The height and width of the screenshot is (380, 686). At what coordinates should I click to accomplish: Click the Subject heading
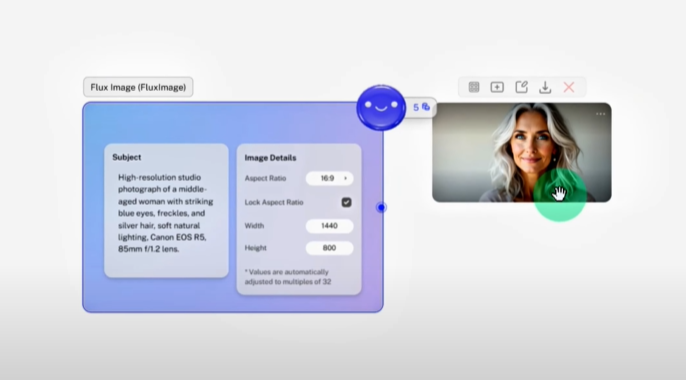click(x=127, y=157)
